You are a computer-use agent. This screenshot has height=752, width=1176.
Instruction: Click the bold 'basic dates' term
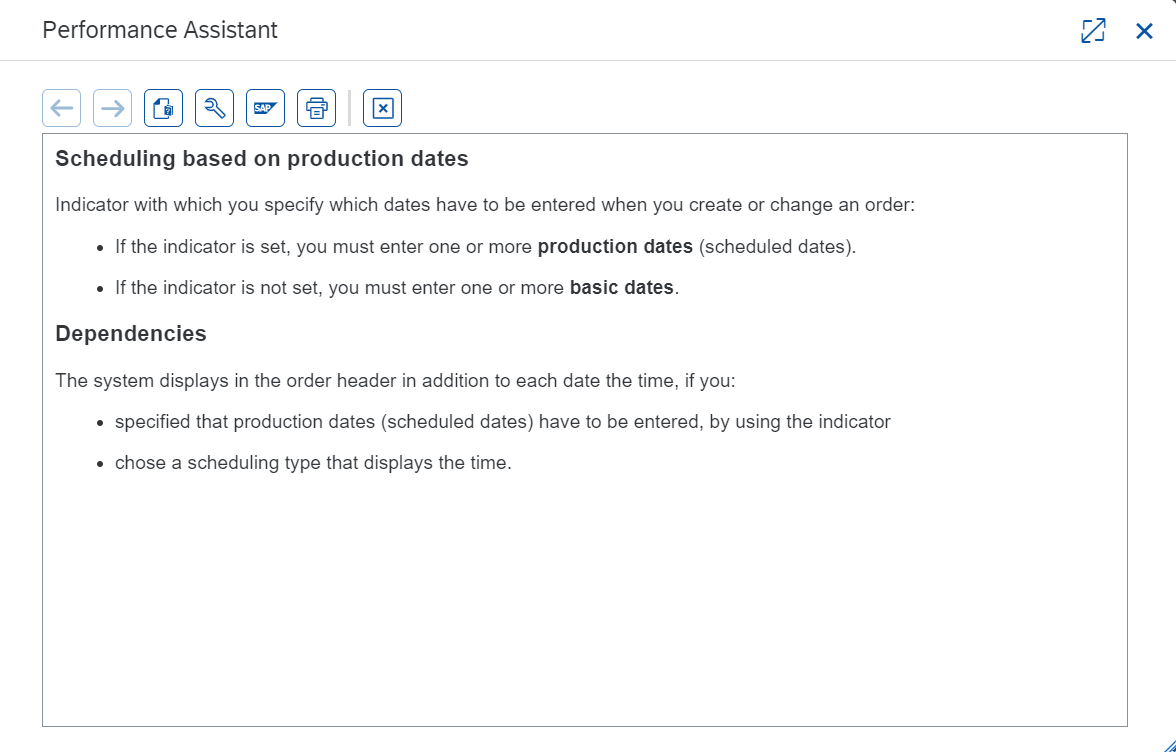pos(622,288)
